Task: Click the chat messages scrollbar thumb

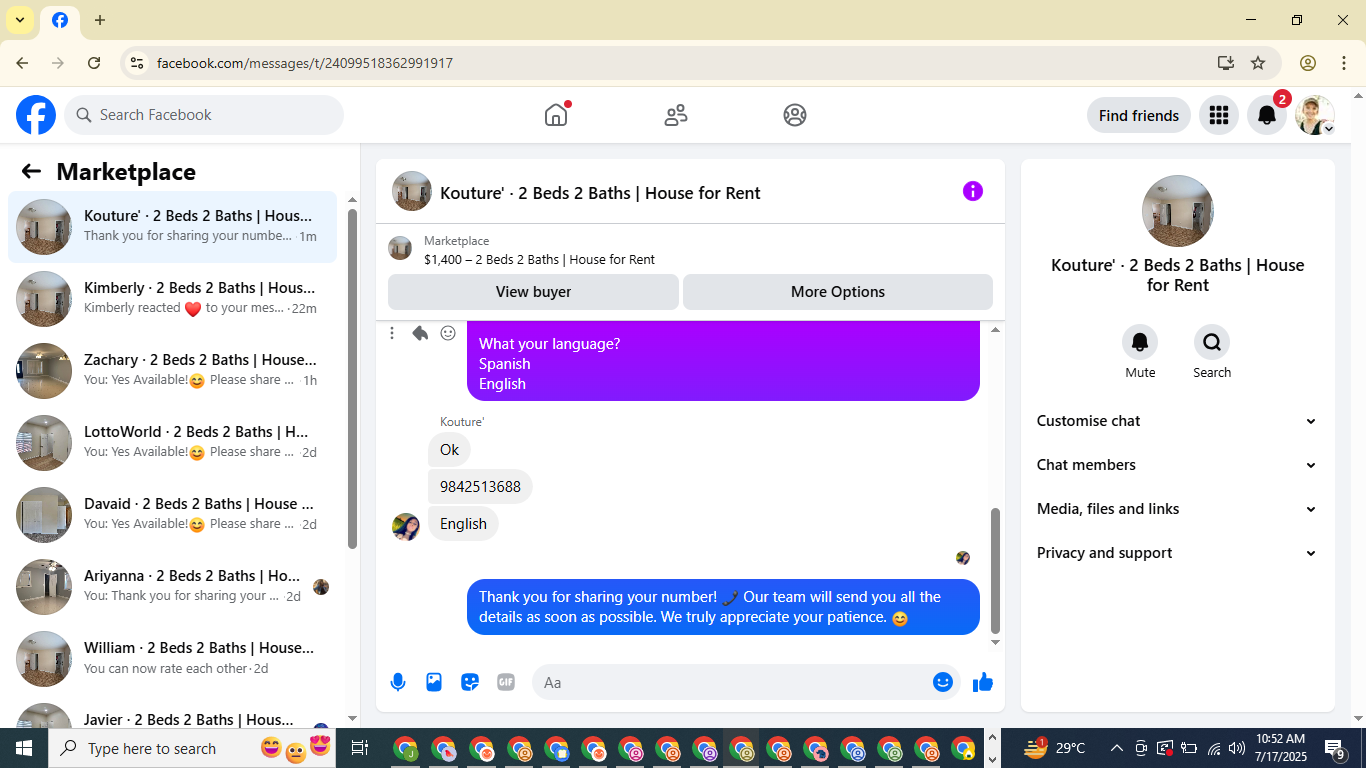Action: (x=995, y=570)
